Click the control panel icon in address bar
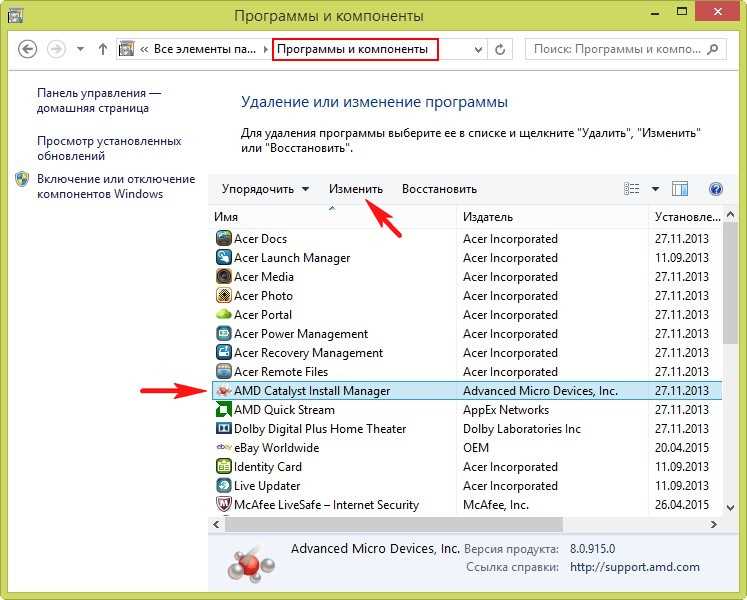Screen dimensions: 747x600 pos(126,49)
